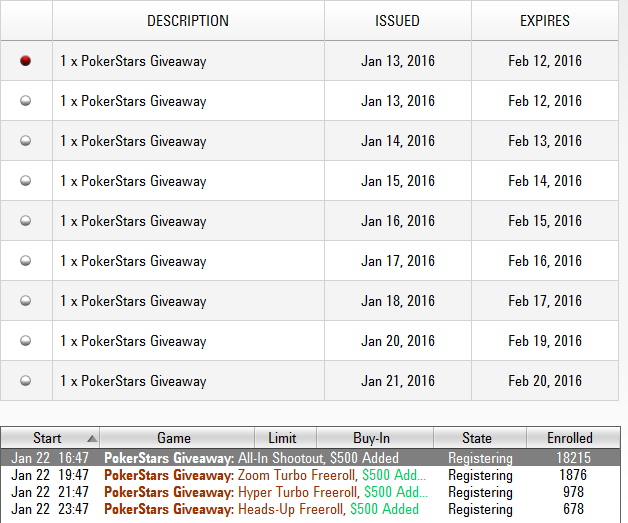
Task: Select the giveaway ticket issued Jan 18, 2016
Action: pyautogui.click(x=26, y=301)
